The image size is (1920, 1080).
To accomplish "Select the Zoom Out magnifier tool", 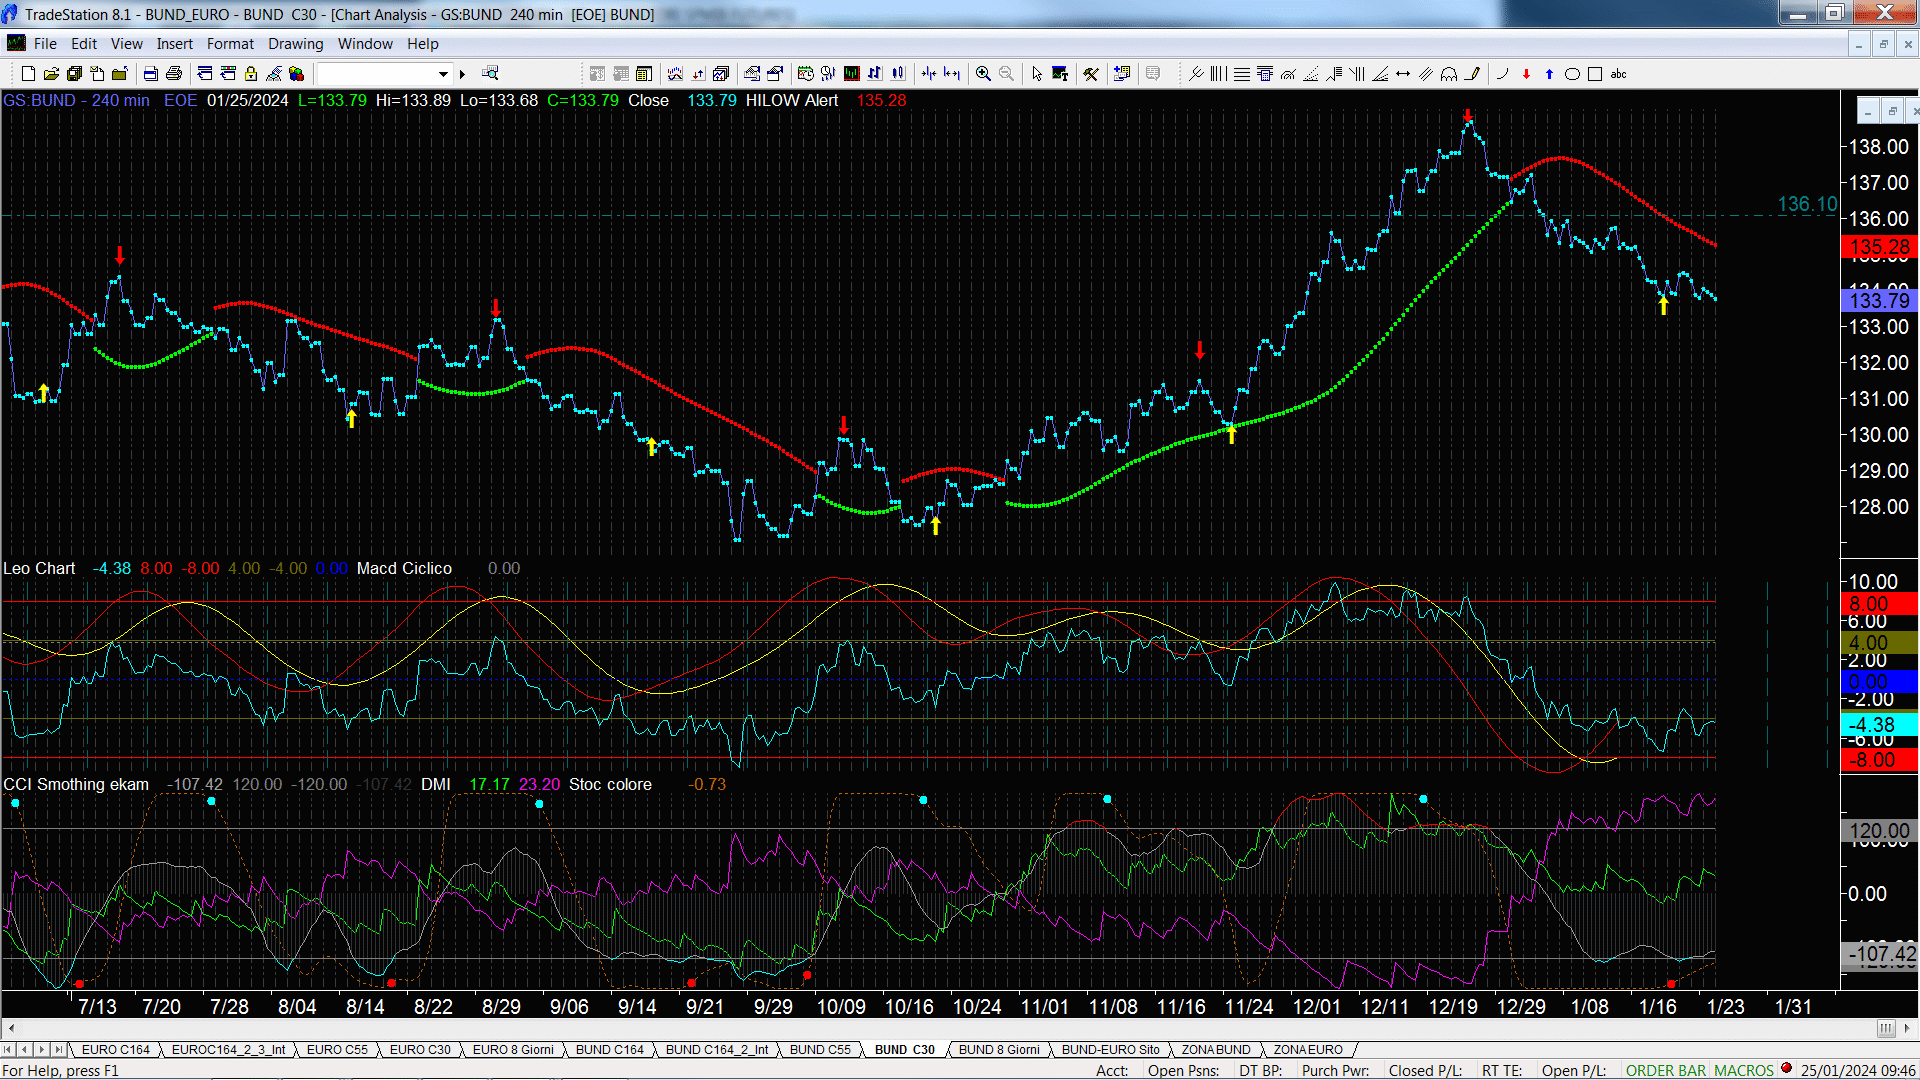I will pos(1006,74).
